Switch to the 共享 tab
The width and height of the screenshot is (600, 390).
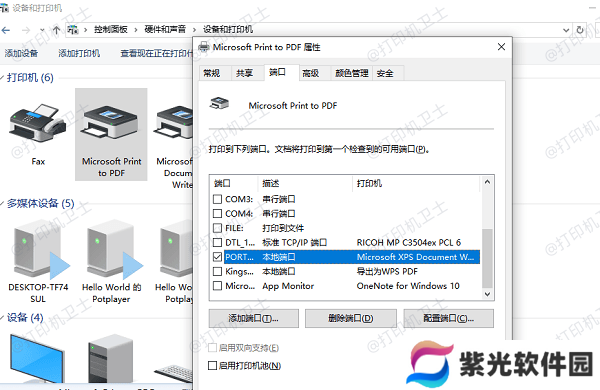click(245, 73)
